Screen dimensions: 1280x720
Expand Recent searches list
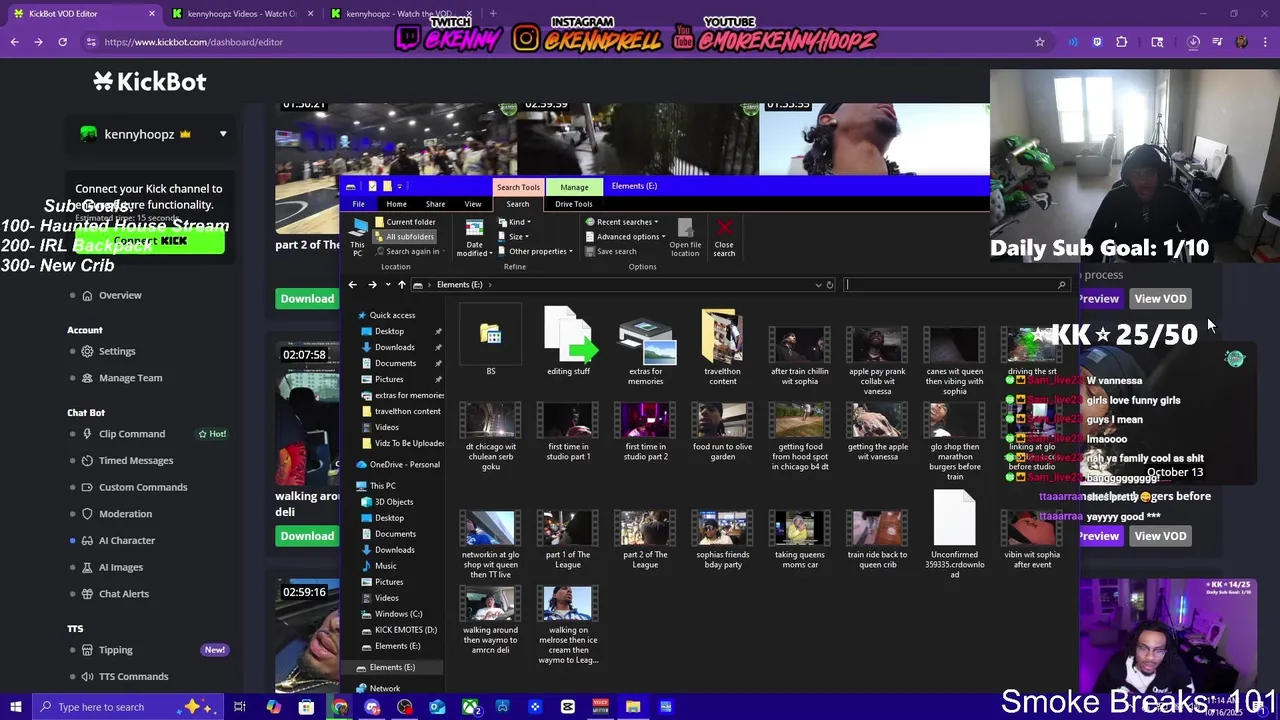point(622,222)
